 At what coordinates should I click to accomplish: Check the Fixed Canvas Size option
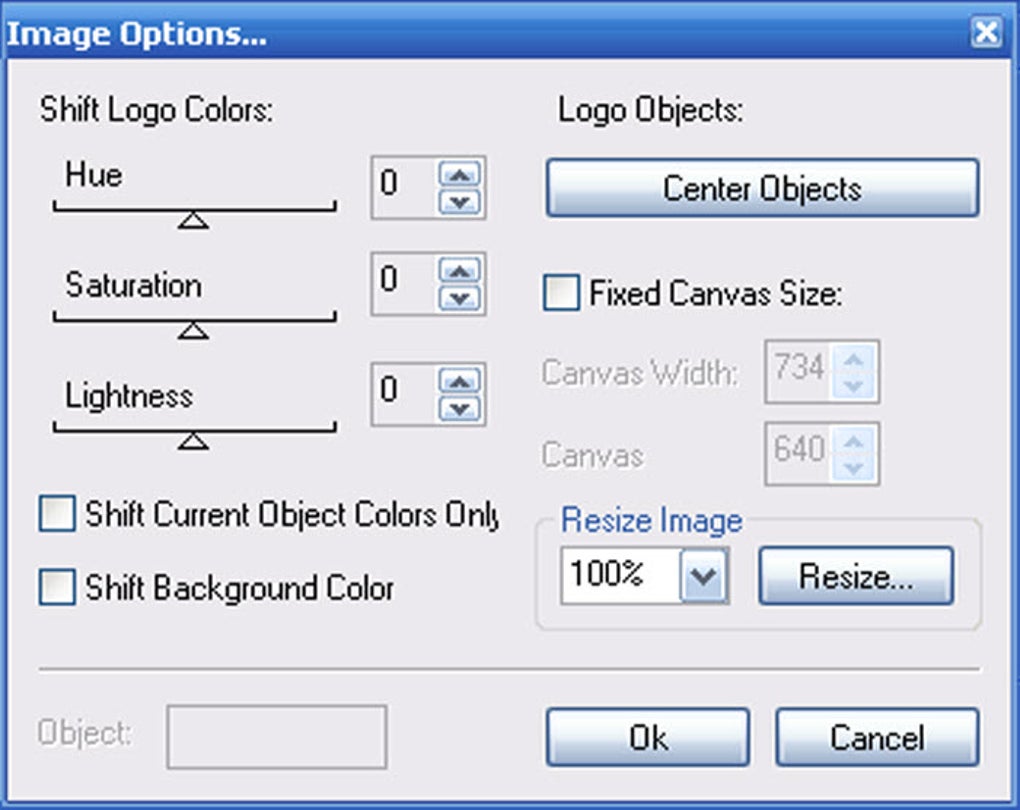pyautogui.click(x=561, y=294)
